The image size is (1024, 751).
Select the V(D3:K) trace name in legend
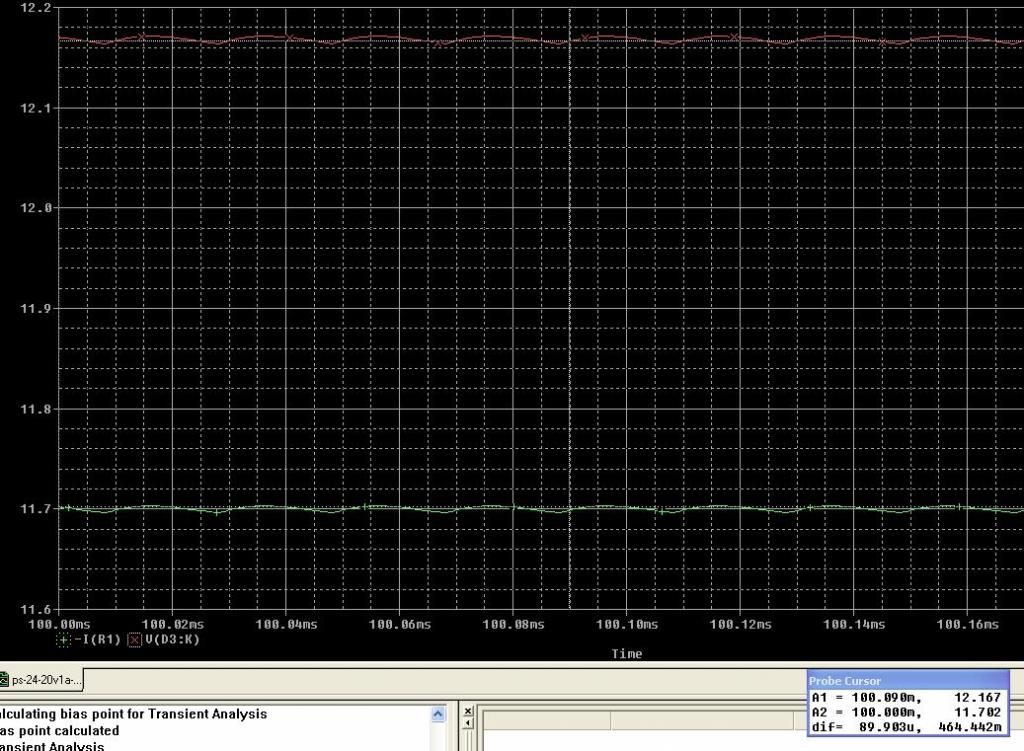(172, 640)
